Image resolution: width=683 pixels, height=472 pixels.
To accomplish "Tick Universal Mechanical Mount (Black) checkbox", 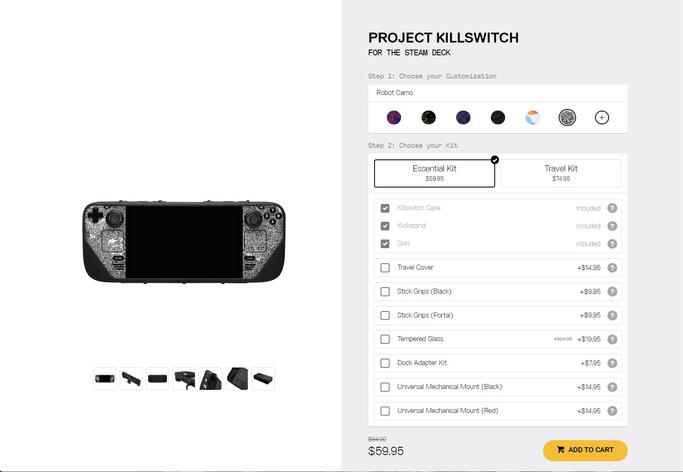I will point(385,387).
